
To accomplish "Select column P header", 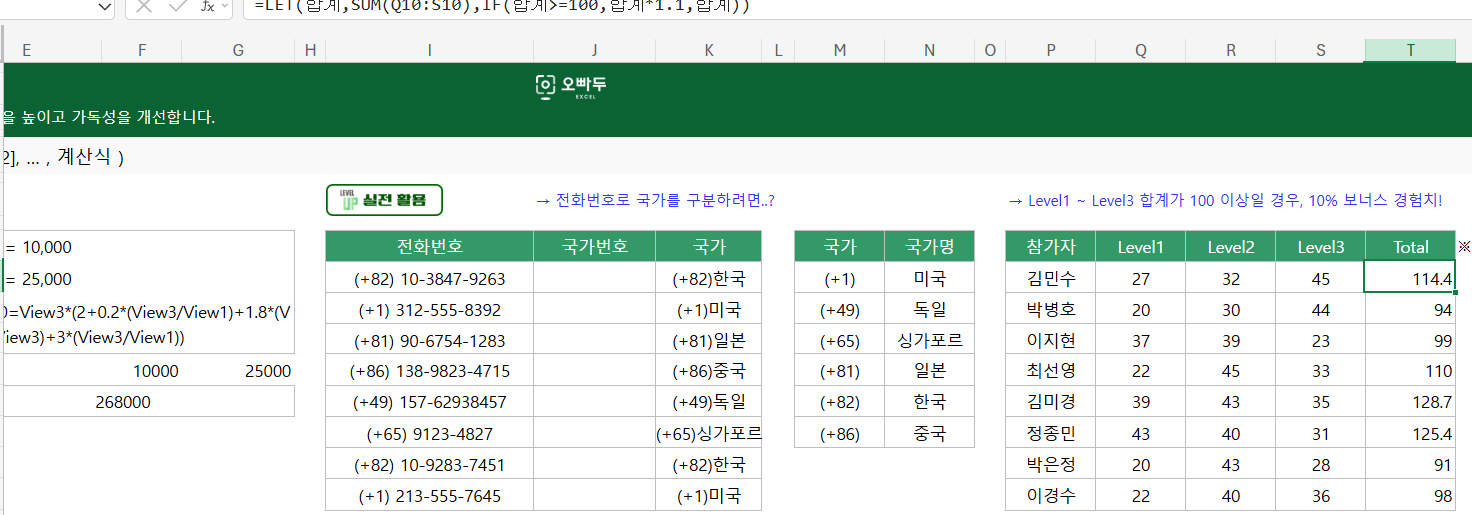I will coord(1050,50).
